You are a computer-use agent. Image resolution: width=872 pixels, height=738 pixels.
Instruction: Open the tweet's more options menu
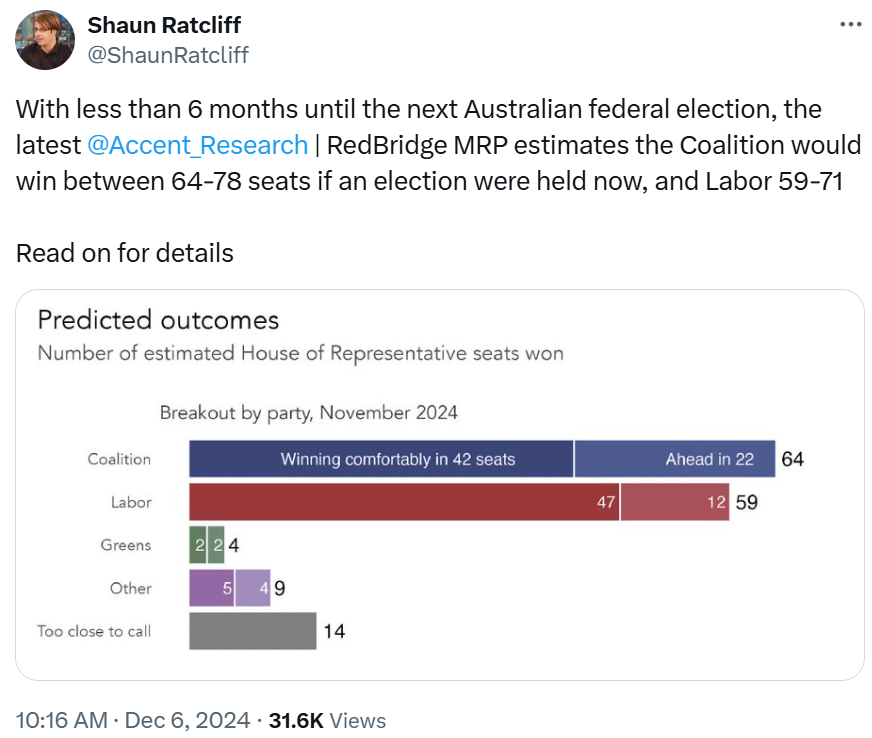pos(849,25)
